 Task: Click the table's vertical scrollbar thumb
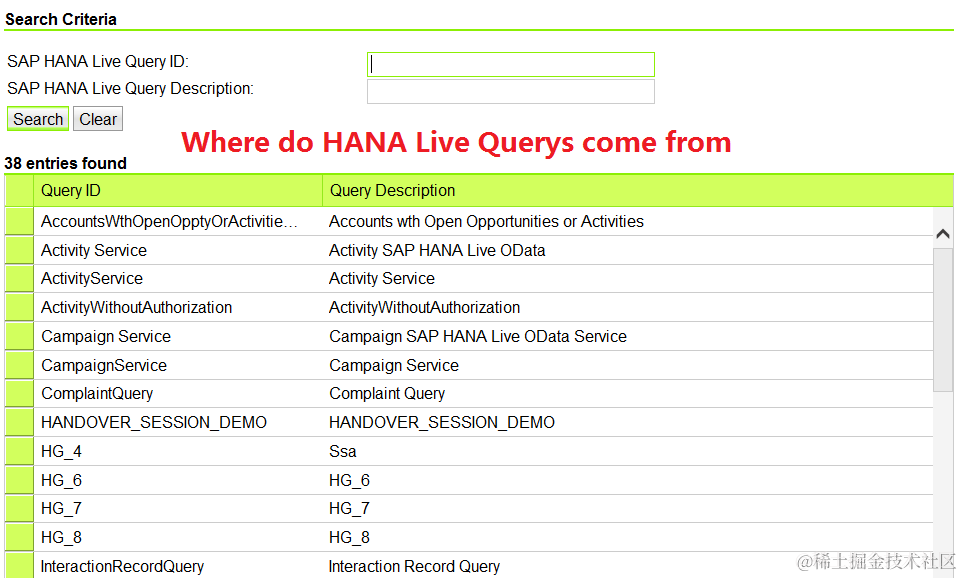tap(943, 319)
